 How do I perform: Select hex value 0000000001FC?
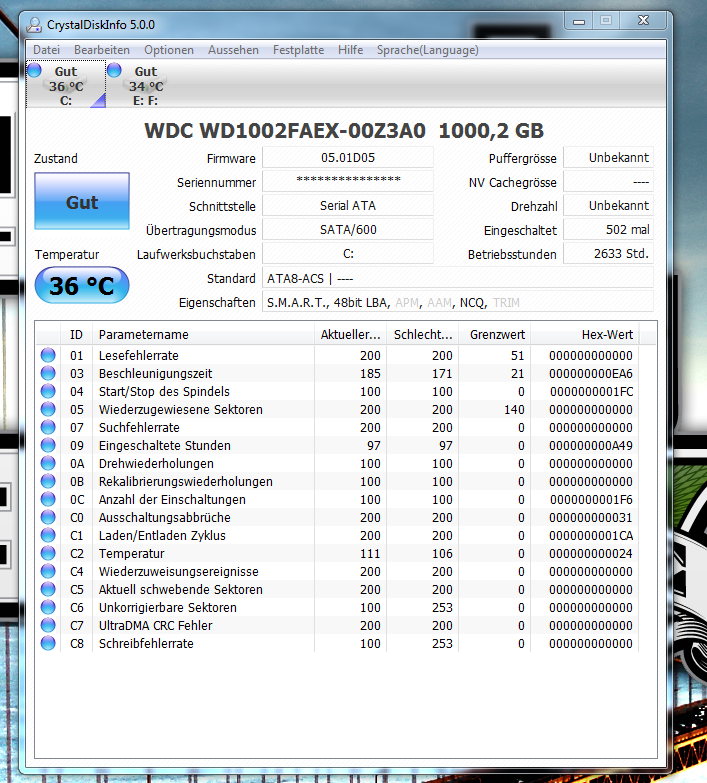point(591,392)
